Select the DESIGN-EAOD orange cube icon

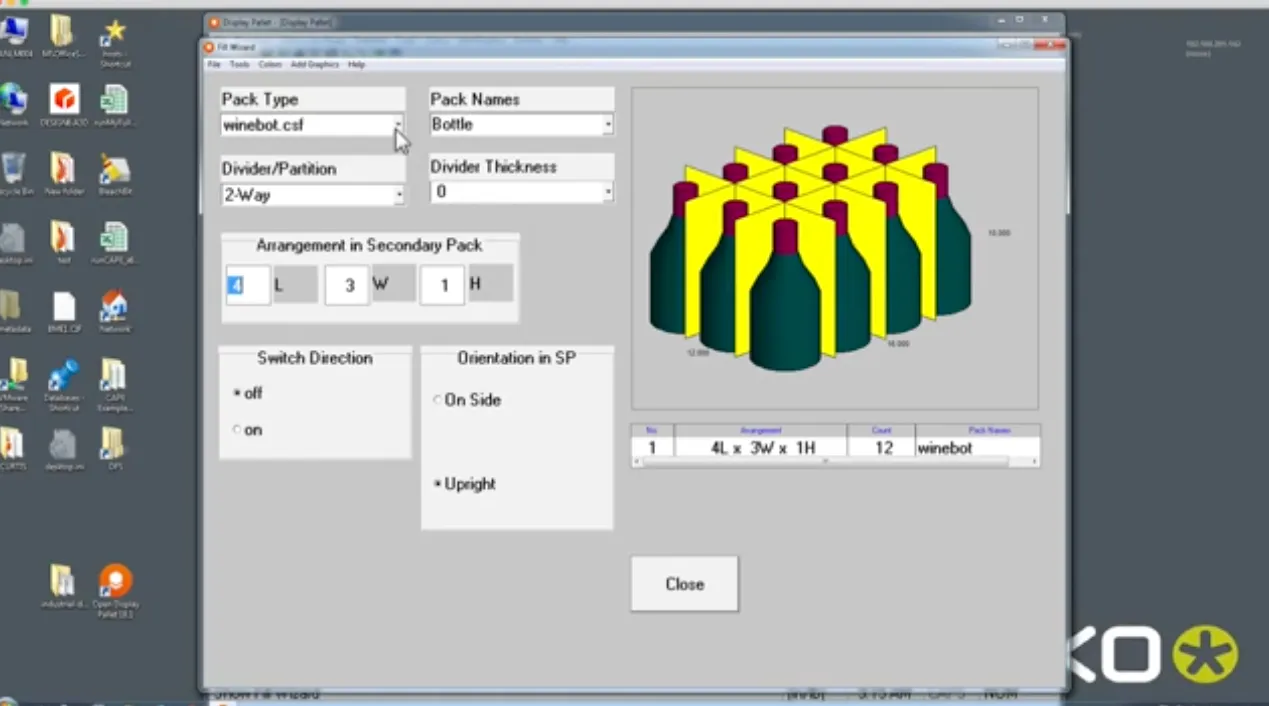pyautogui.click(x=64, y=100)
